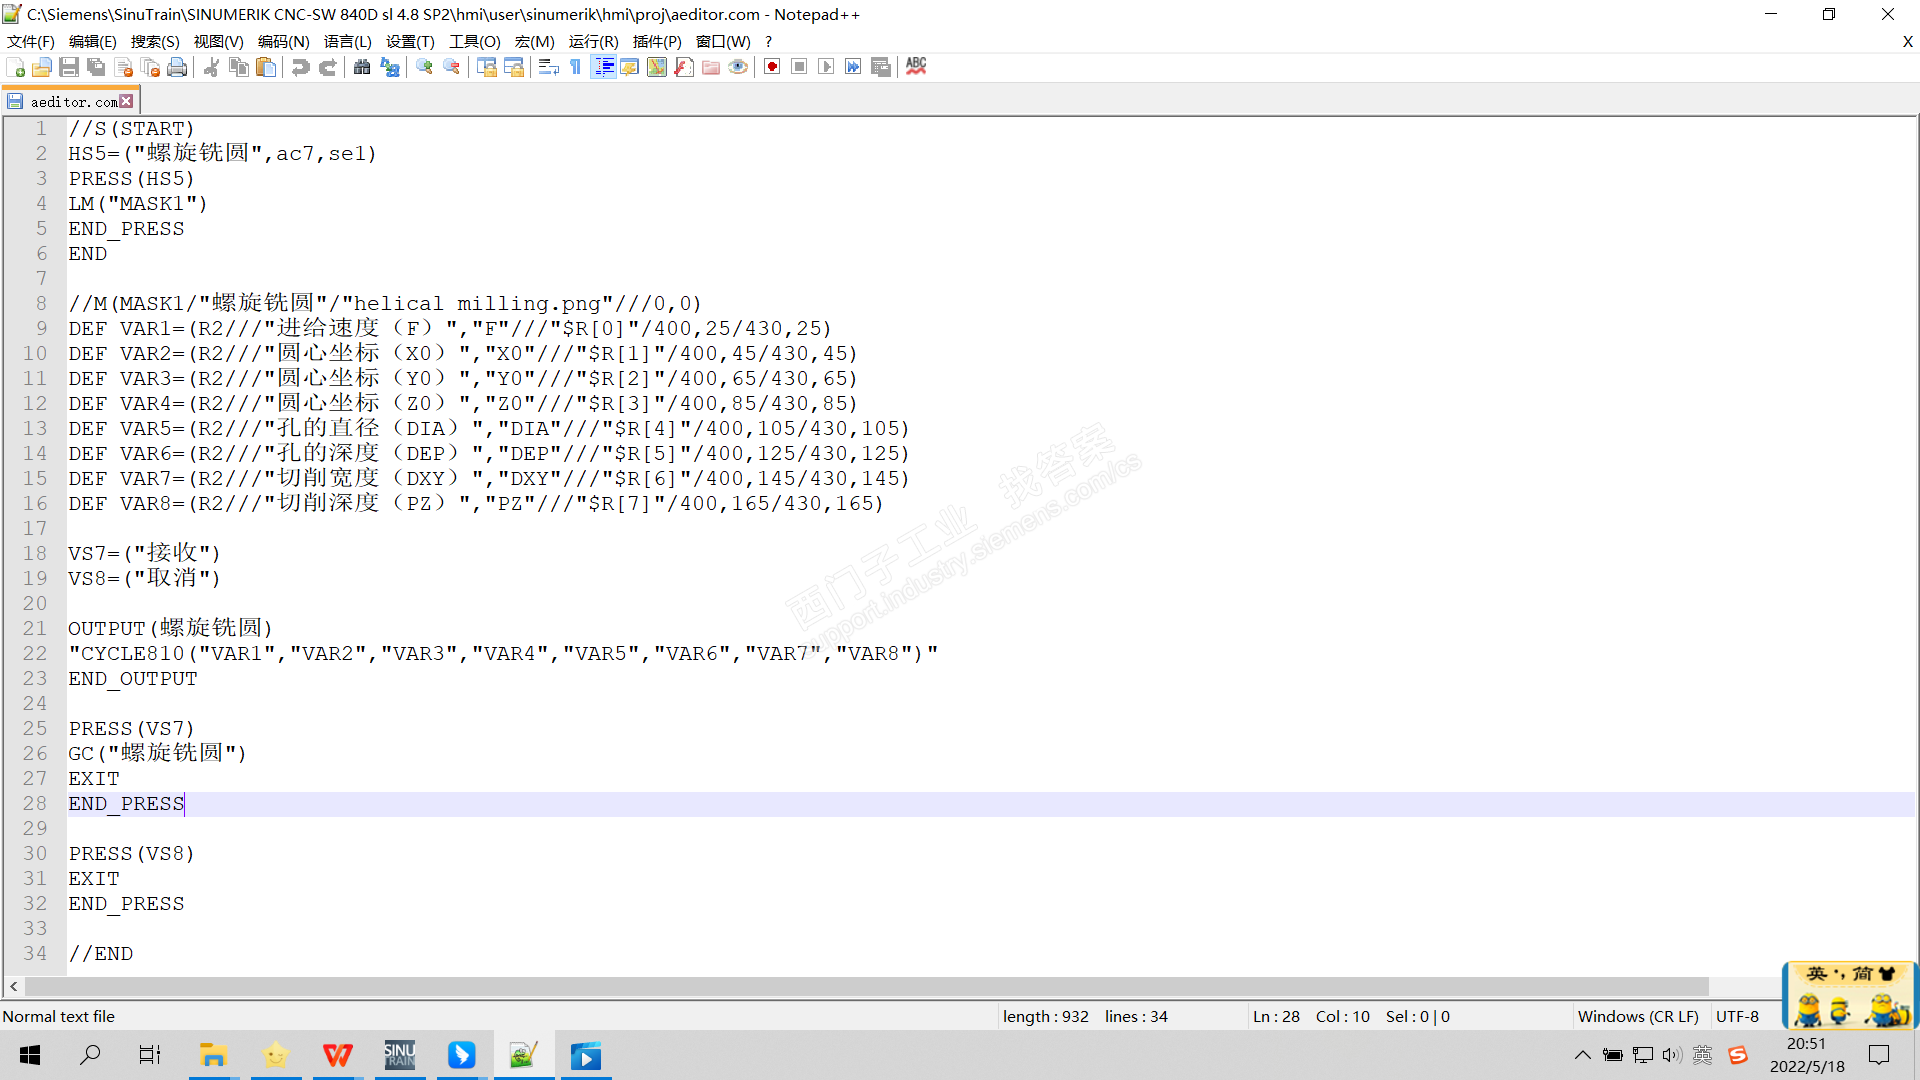Screen dimensions: 1920x1080
Task: Open the 插件(P) plugins menu
Action: 657,41
